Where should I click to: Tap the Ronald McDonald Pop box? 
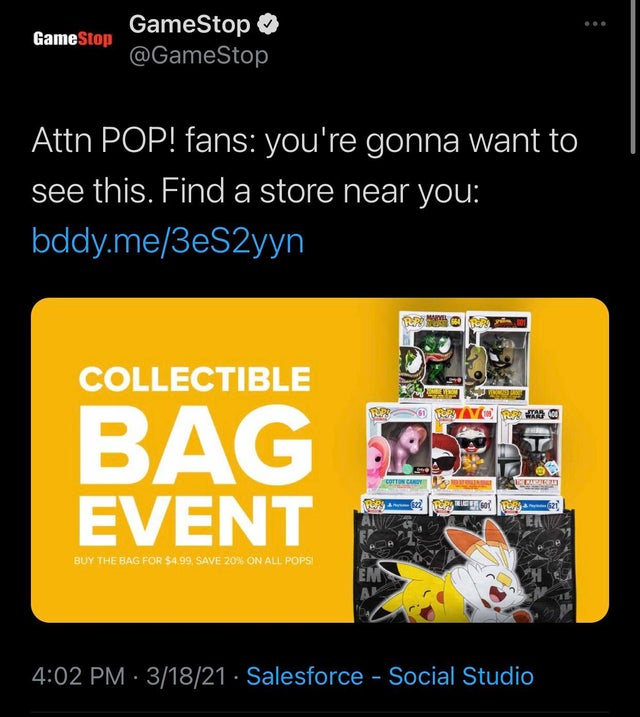click(x=464, y=448)
